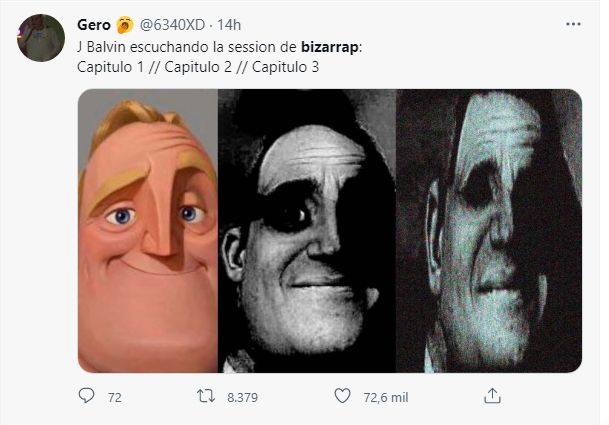Click the 72 replies count

[114, 398]
